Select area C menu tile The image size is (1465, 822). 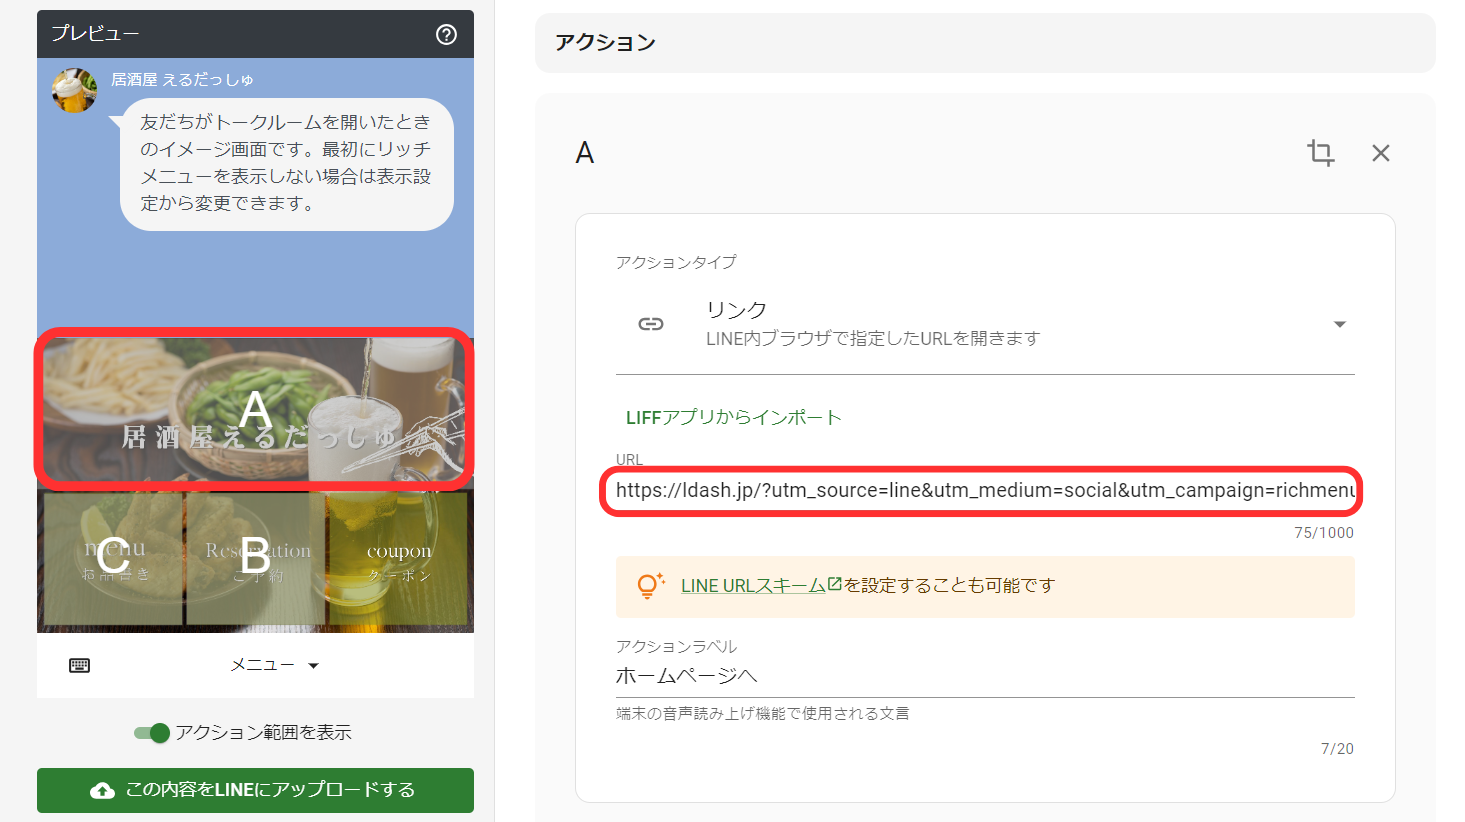(113, 557)
